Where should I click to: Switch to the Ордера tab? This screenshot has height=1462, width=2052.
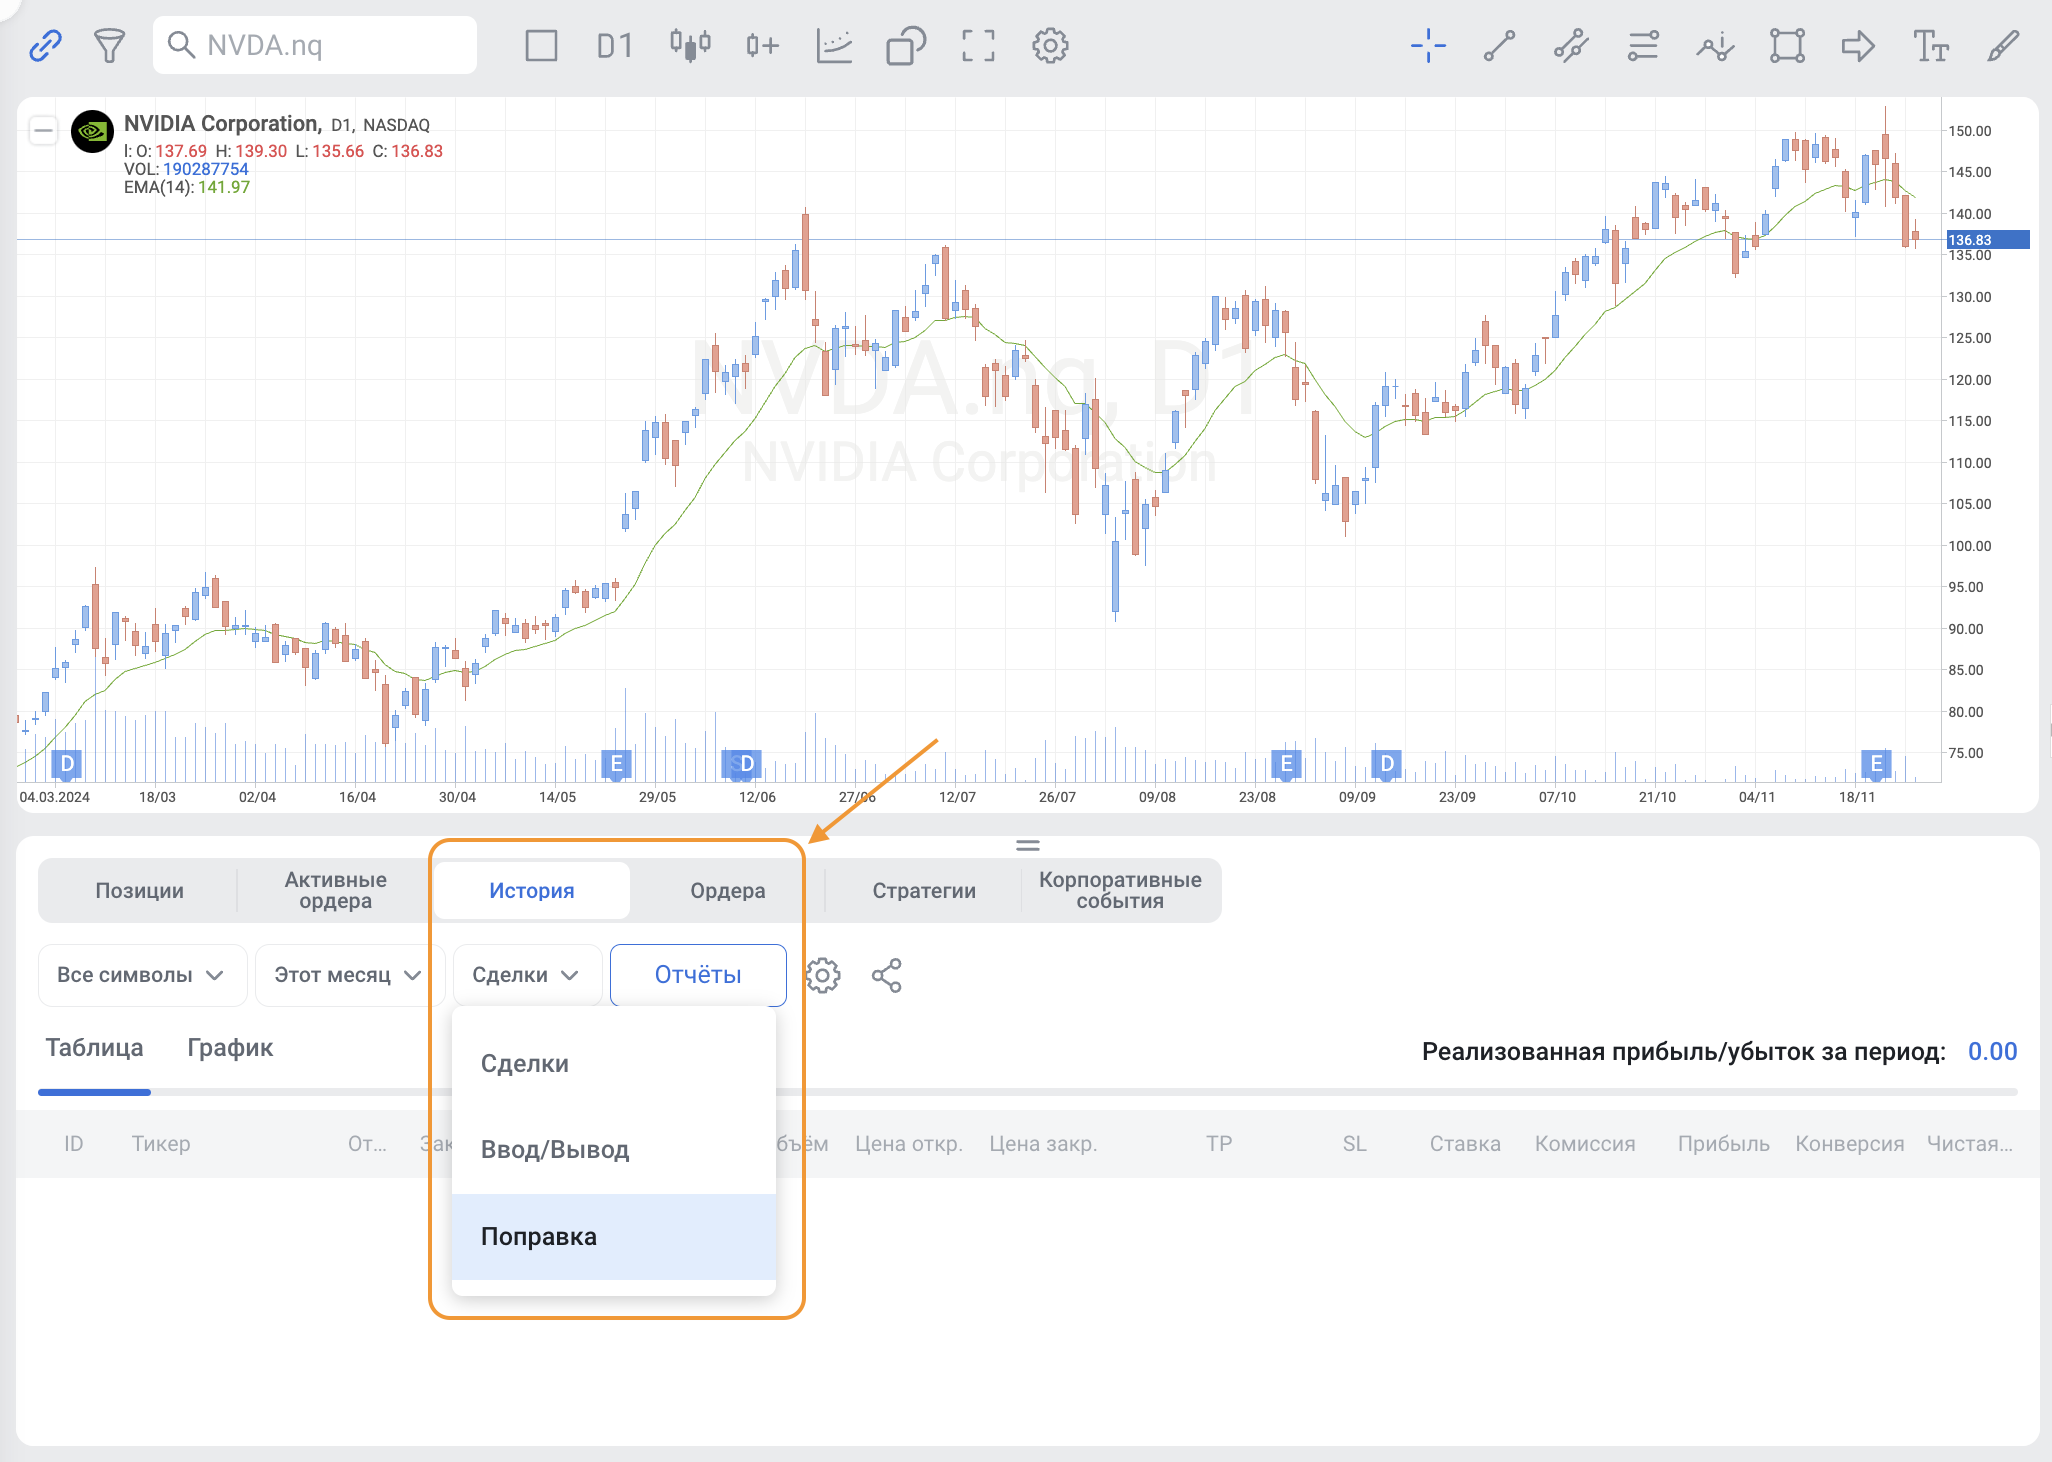pyautogui.click(x=727, y=890)
